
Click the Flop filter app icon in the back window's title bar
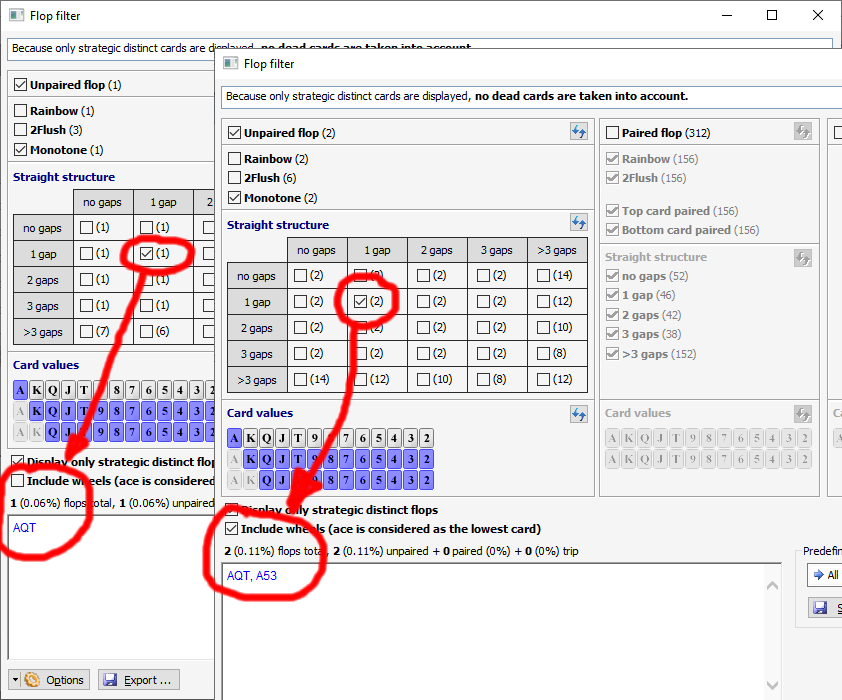17,15
